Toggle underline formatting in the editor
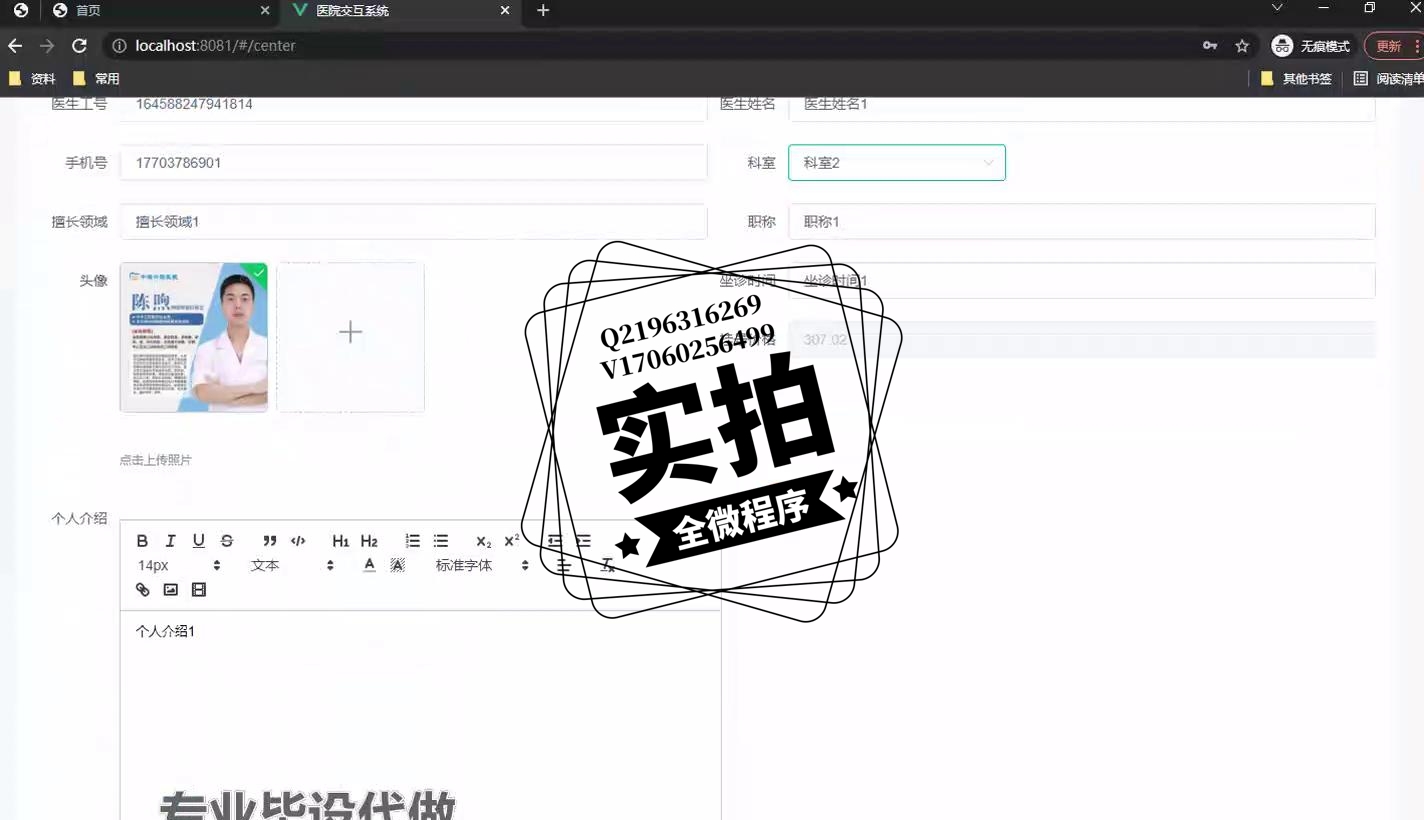 coord(199,541)
